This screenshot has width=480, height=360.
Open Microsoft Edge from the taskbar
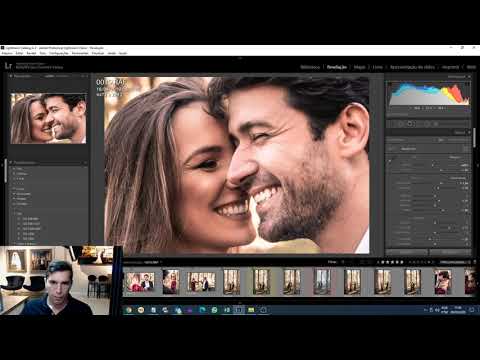pos(202,310)
